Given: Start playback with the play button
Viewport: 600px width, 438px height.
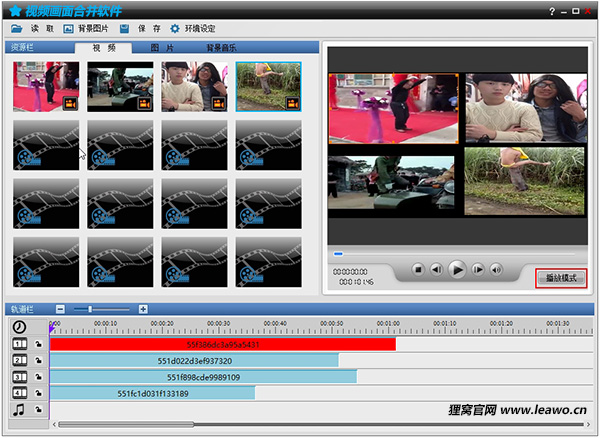Looking at the screenshot, I should (x=457, y=270).
